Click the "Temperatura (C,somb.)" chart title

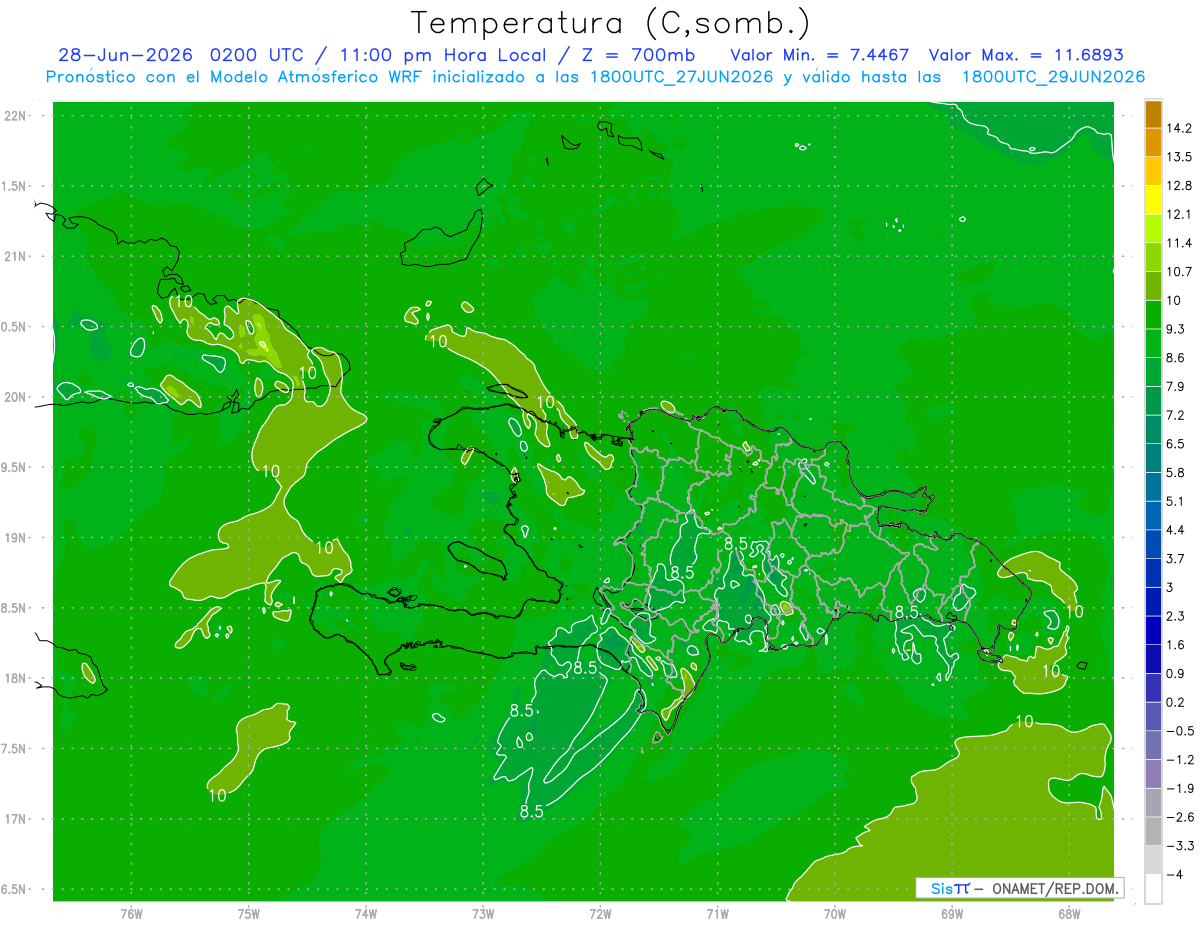point(611,23)
